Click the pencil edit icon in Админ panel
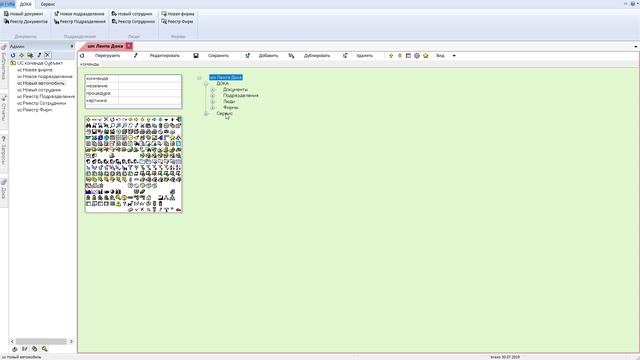This screenshot has width=640, height=360. point(39,55)
